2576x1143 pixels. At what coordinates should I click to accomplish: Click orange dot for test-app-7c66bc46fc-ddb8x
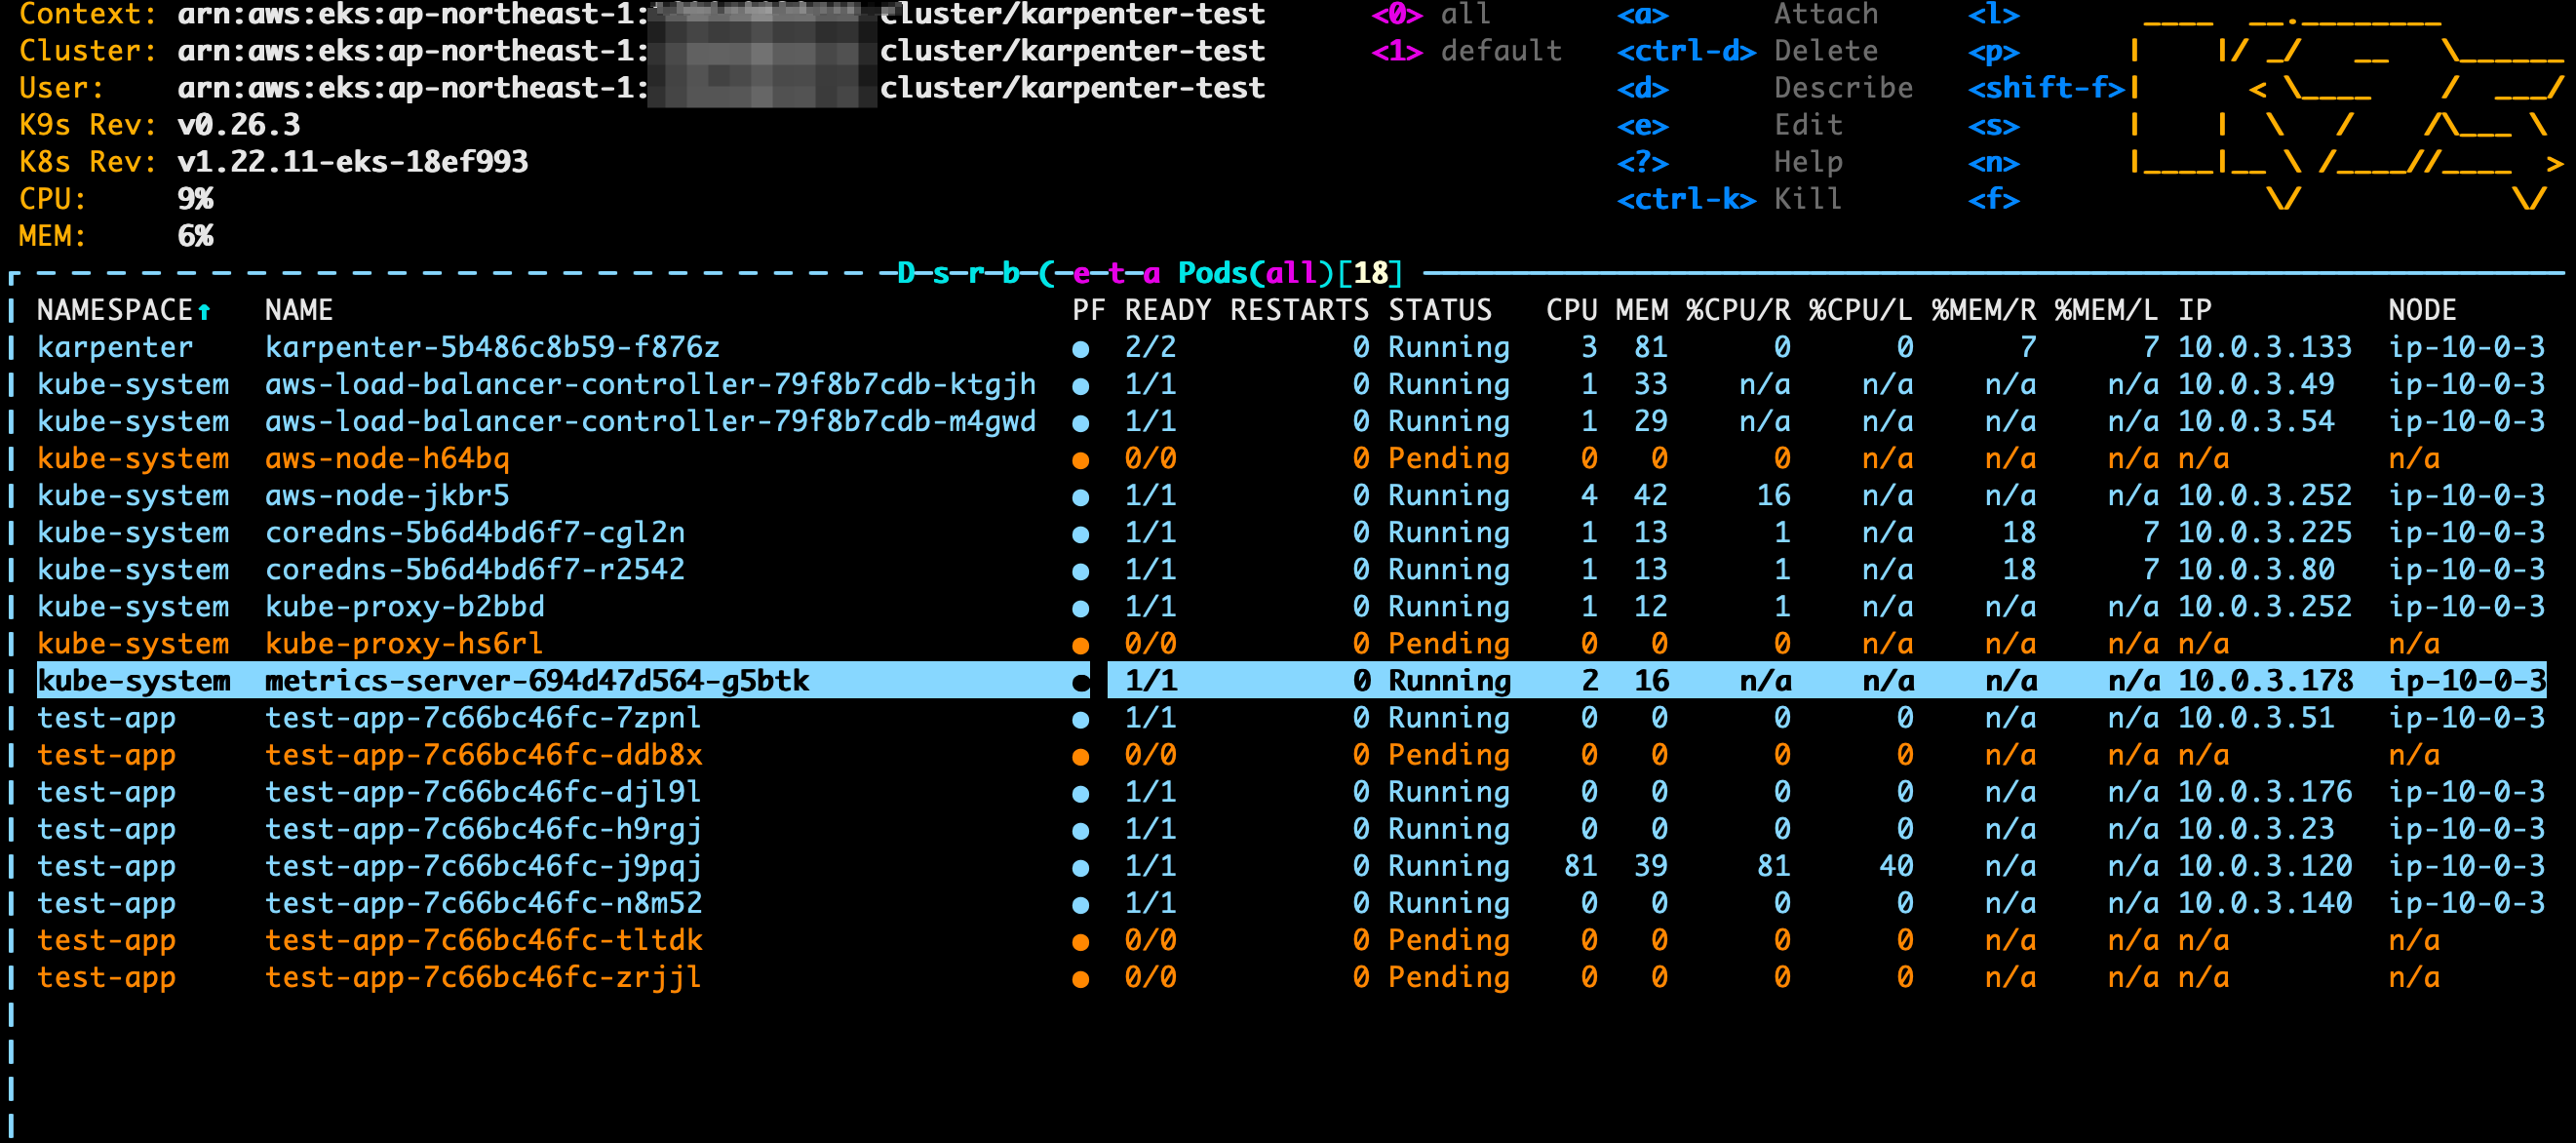[1080, 757]
